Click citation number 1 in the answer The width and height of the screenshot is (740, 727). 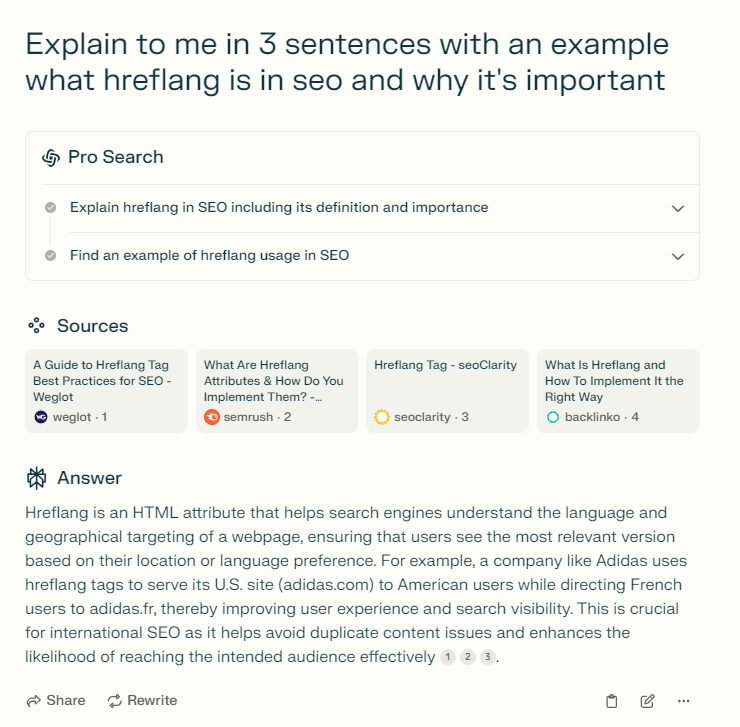[448, 657]
